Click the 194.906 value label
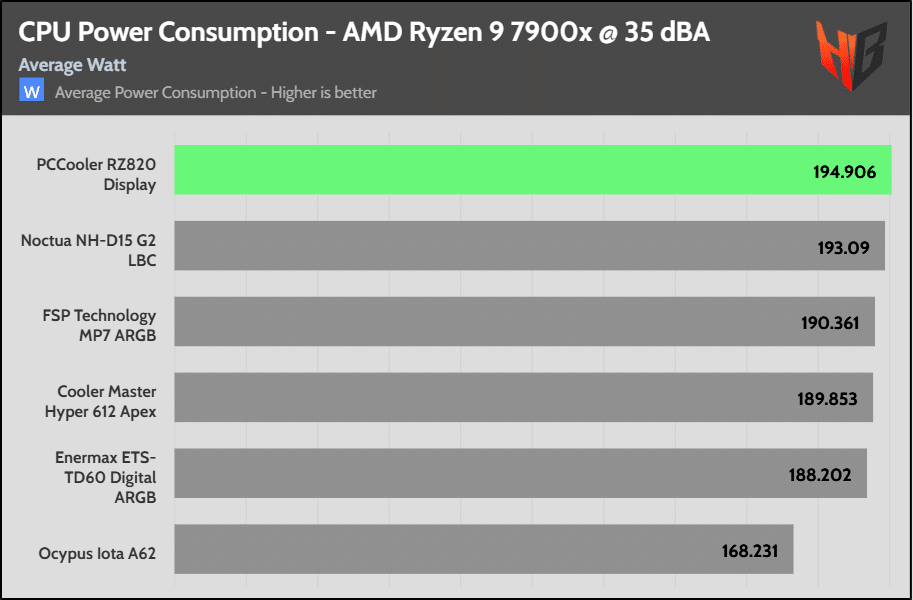Image resolution: width=913 pixels, height=600 pixels. point(844,172)
